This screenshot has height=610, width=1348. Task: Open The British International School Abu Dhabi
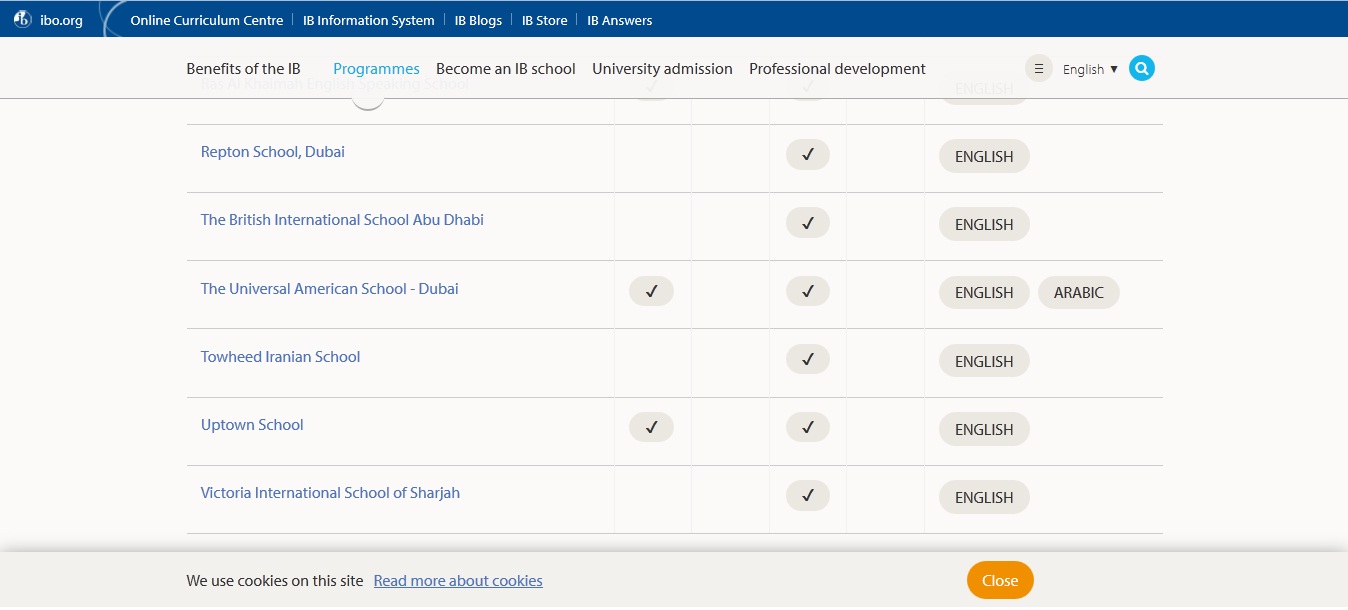[x=342, y=220]
